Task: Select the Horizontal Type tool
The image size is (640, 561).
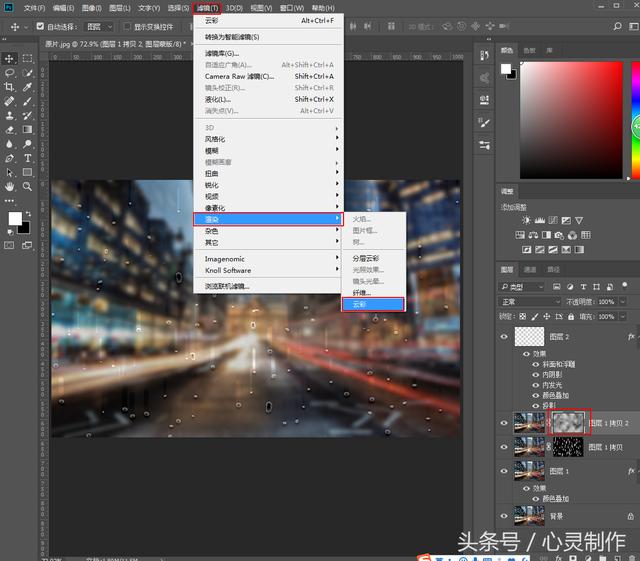Action: tap(27, 158)
